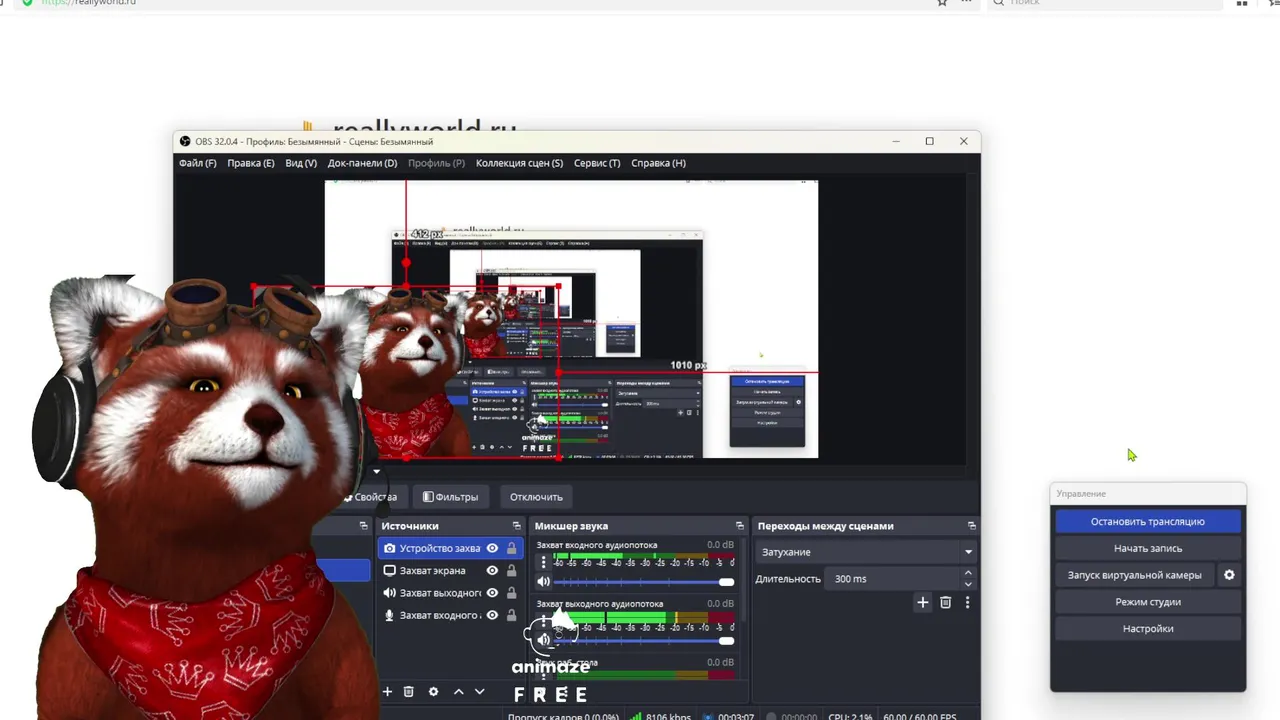Click the camera icon of Устройство захвата source

(x=389, y=548)
